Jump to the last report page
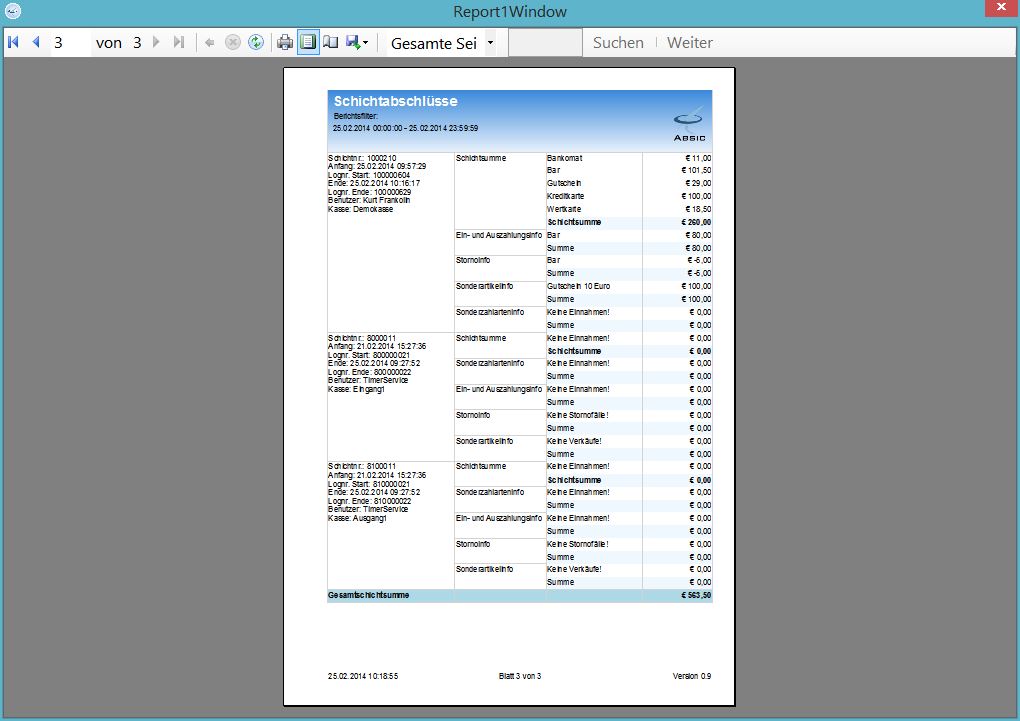Viewport: 1020px width, 721px height. click(179, 42)
